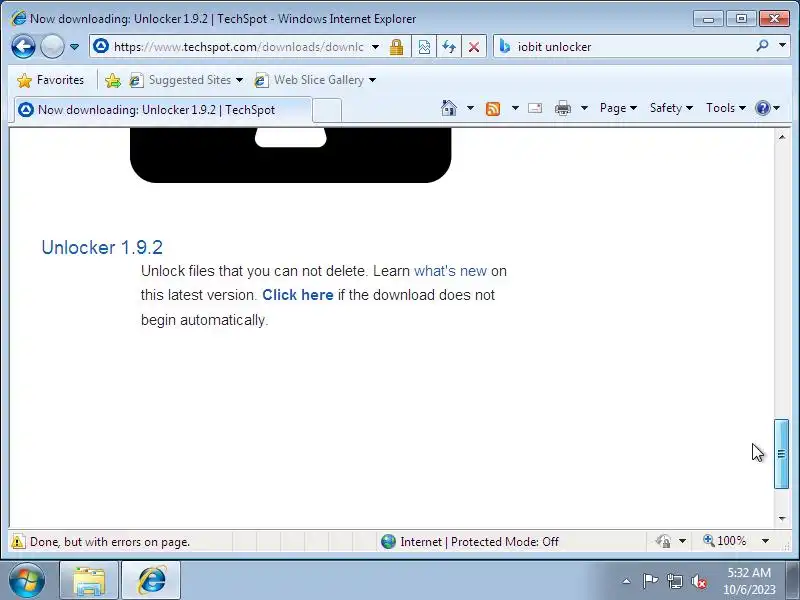
Task: Click the 100% zoom level button
Action: pyautogui.click(x=725, y=541)
